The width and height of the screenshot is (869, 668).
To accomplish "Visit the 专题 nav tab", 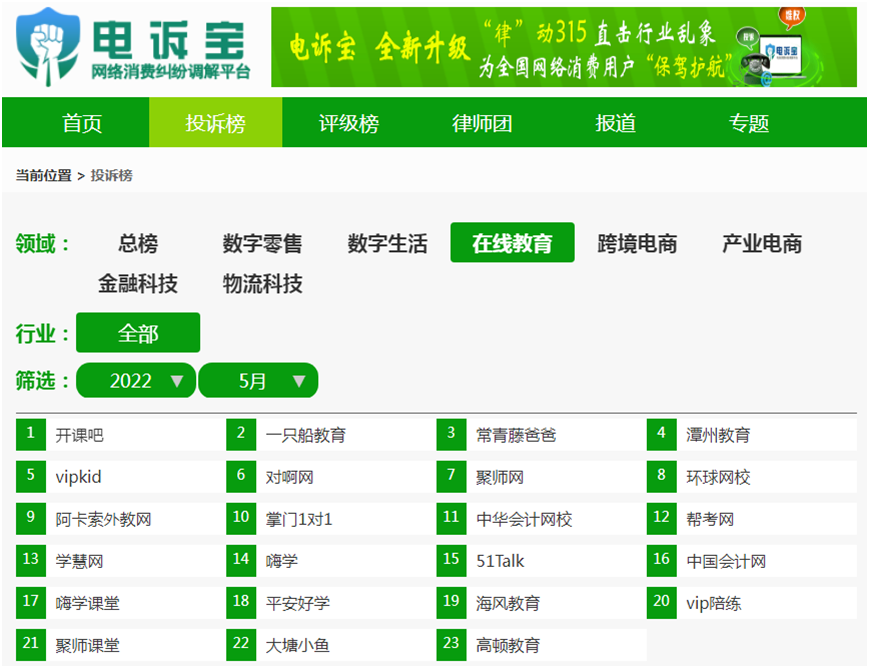I will 748,123.
